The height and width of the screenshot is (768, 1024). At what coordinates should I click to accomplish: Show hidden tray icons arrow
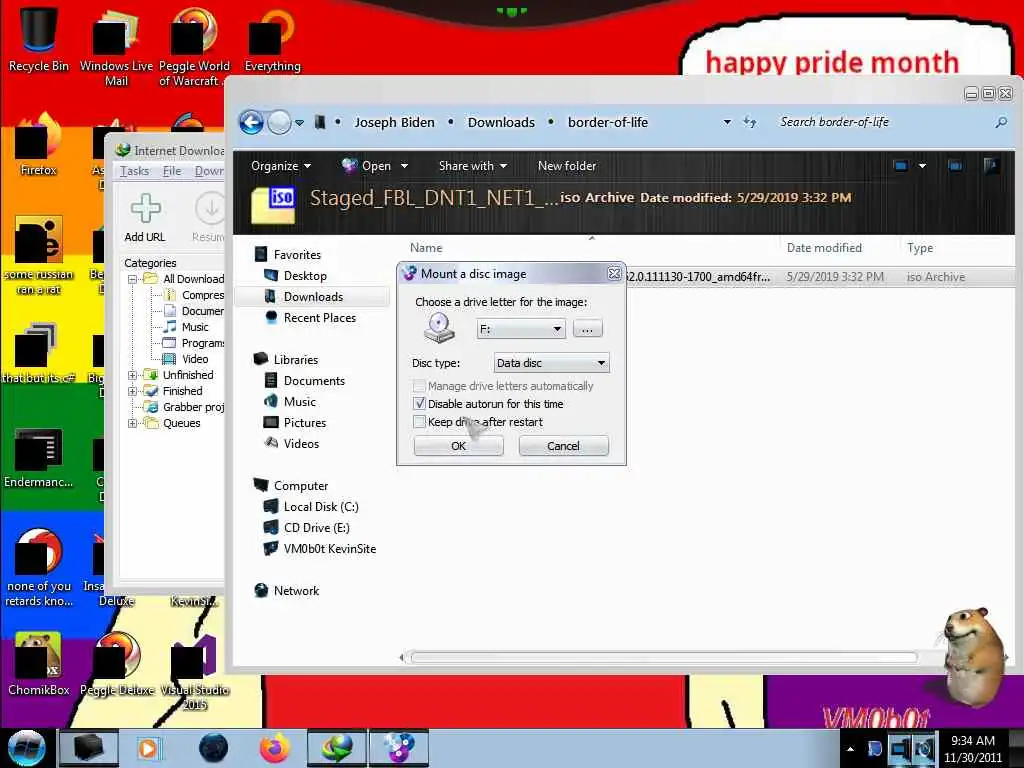coord(850,749)
